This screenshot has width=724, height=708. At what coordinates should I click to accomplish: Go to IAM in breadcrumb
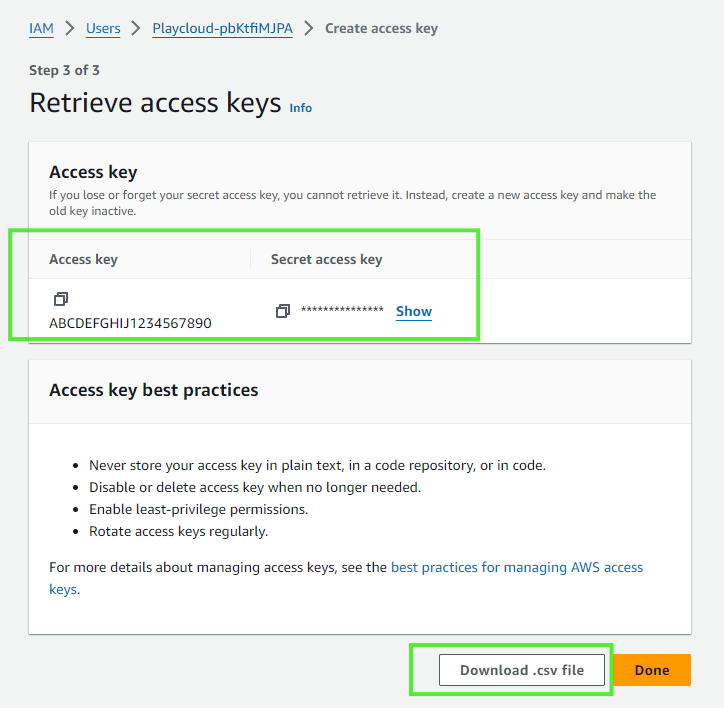point(41,28)
